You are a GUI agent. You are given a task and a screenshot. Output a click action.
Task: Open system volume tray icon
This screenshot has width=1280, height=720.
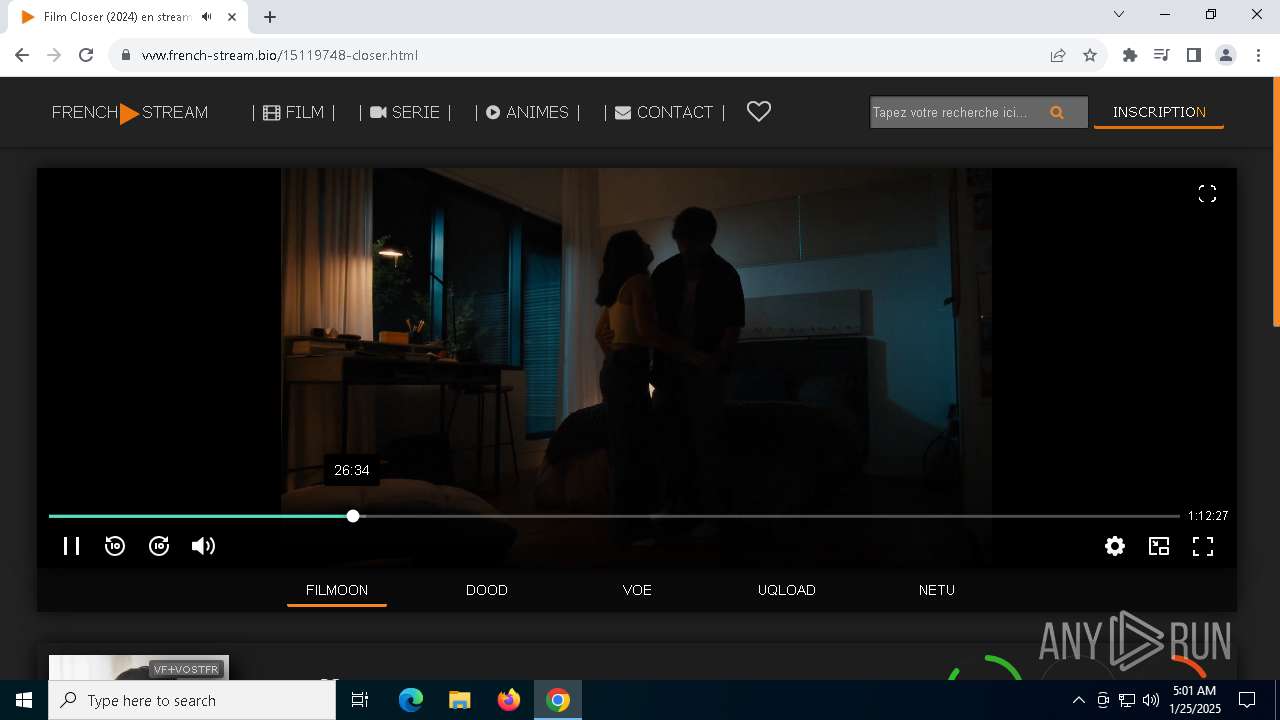pyautogui.click(x=1150, y=700)
